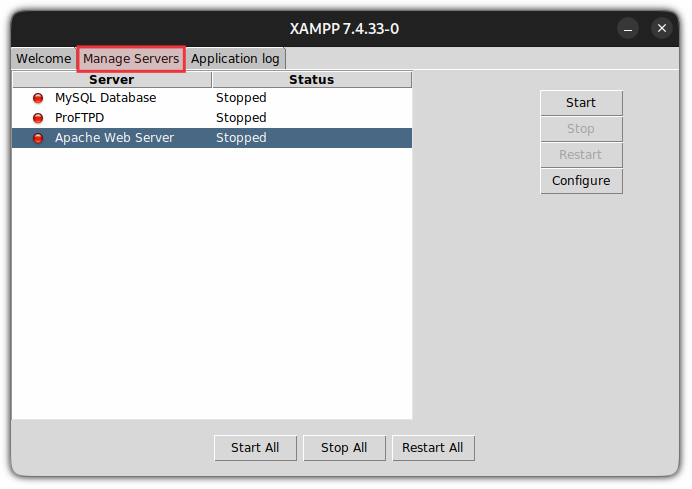Open Configure for the selected server
The height and width of the screenshot is (489, 692).
click(581, 181)
